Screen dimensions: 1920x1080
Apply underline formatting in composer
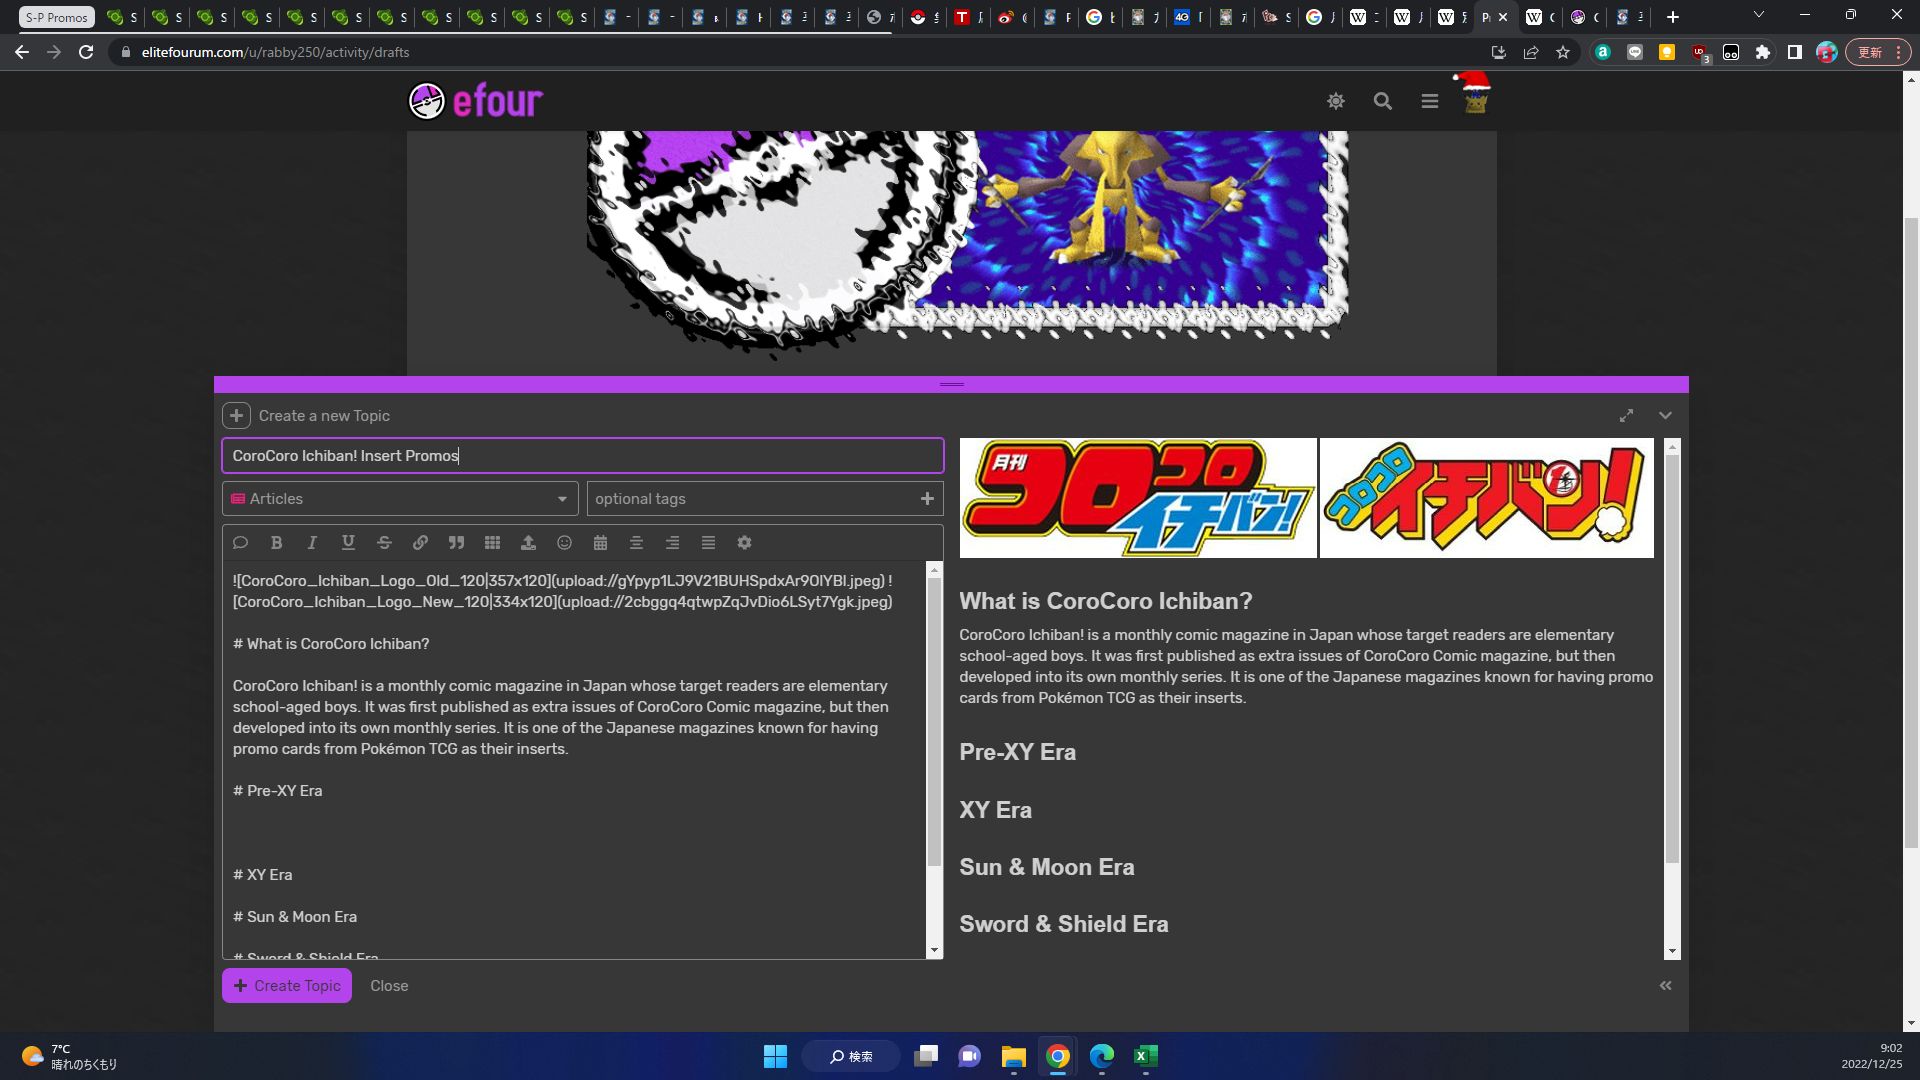[x=348, y=543]
